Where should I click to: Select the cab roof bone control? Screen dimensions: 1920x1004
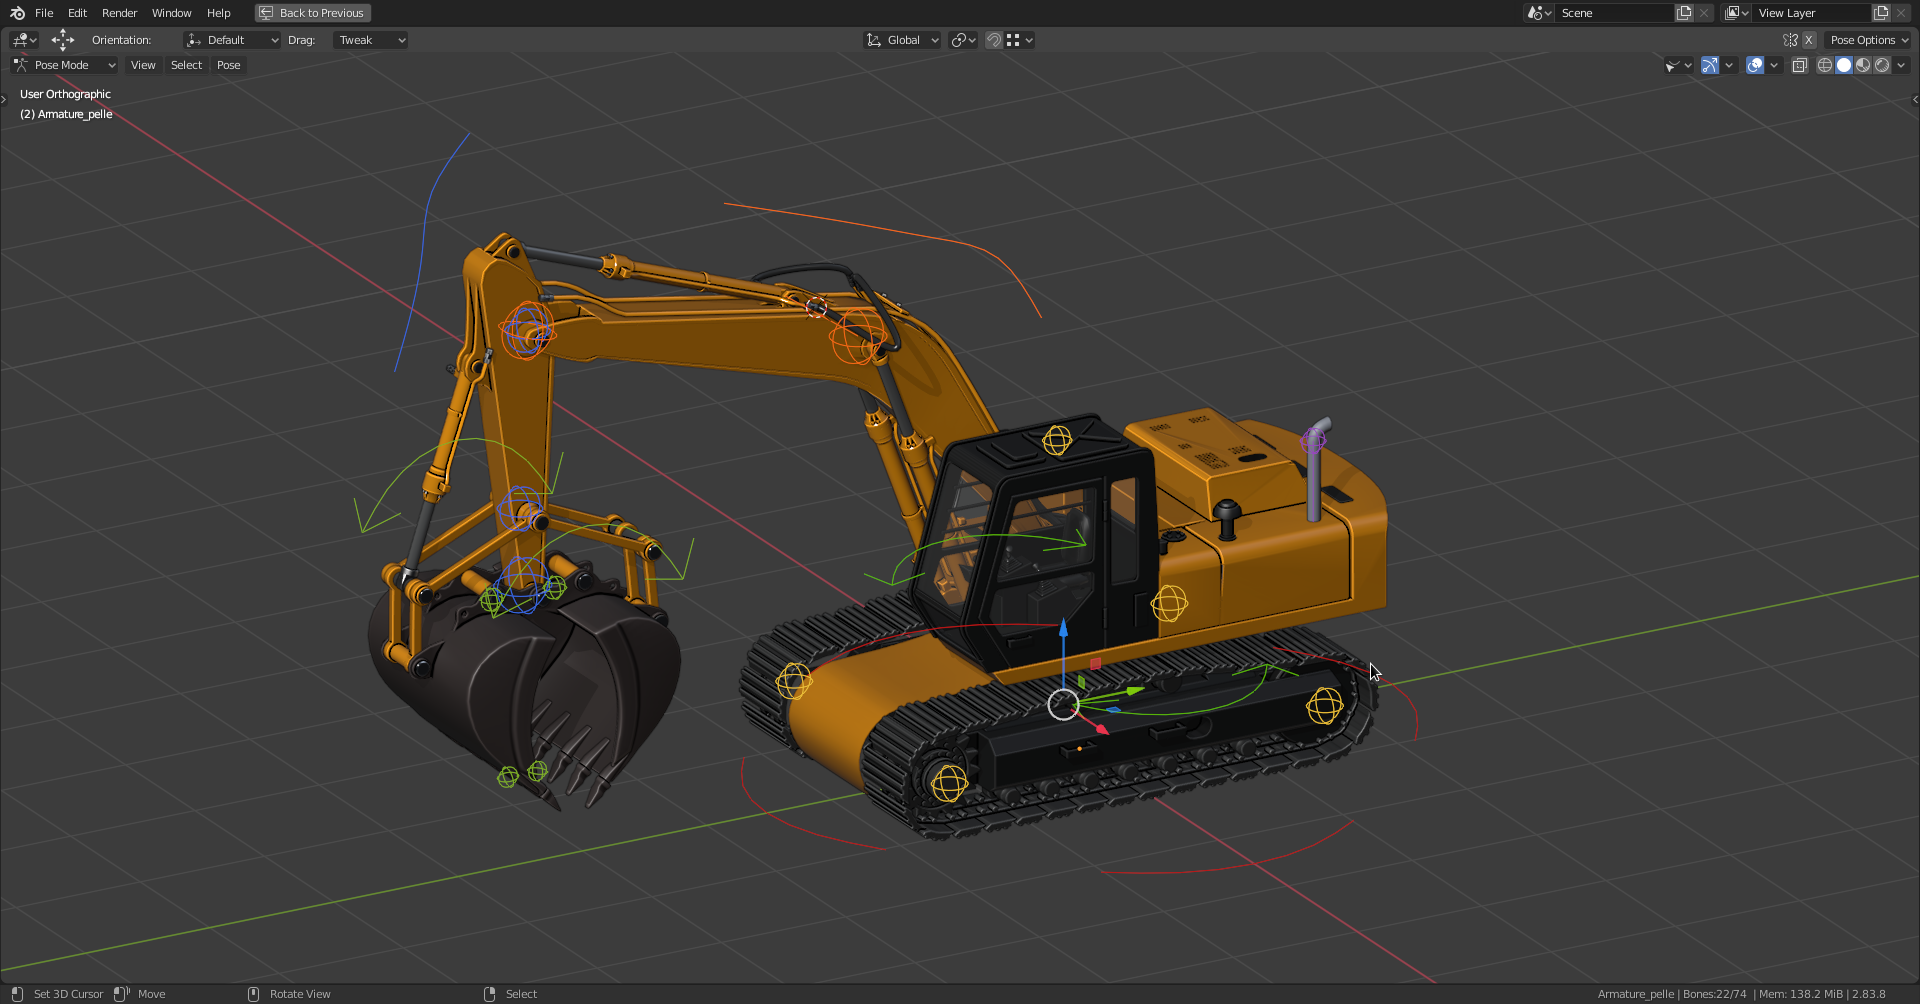(1057, 440)
